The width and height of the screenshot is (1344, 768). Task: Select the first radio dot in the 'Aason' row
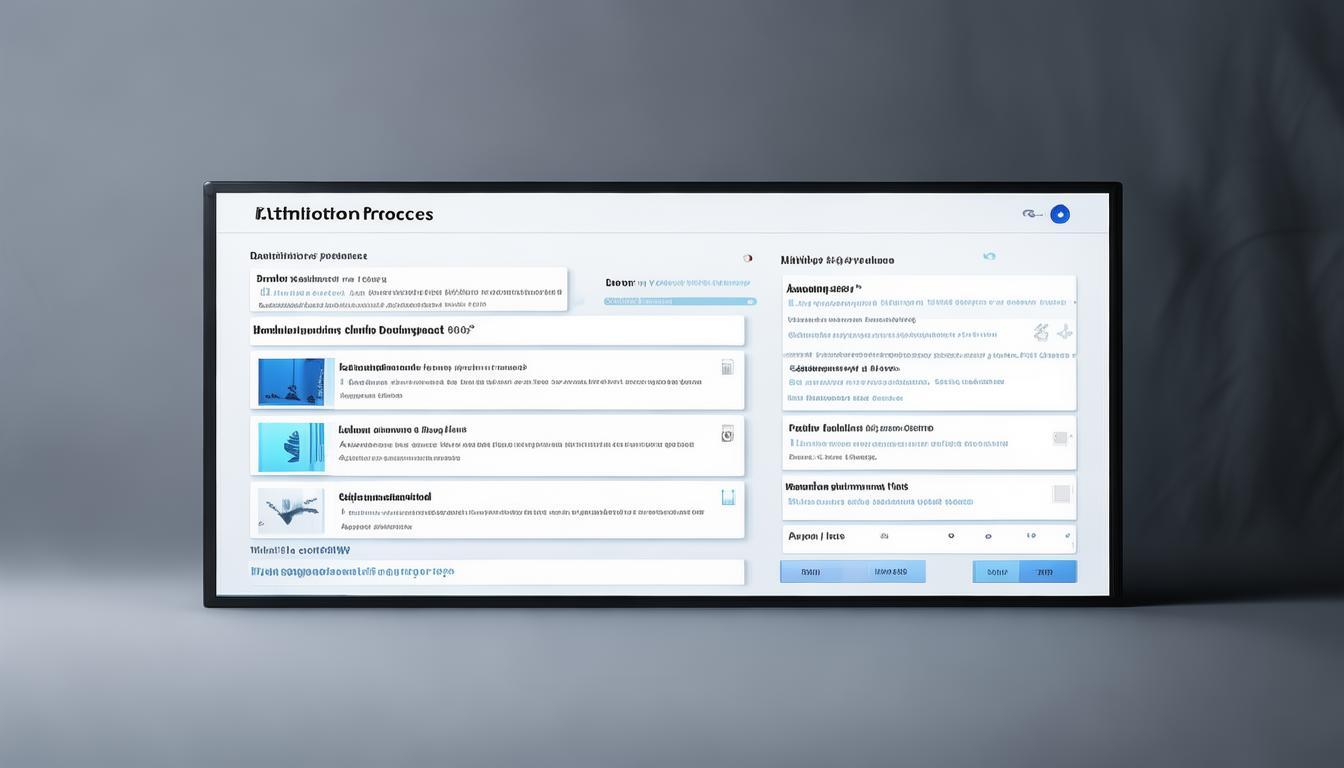coord(950,537)
